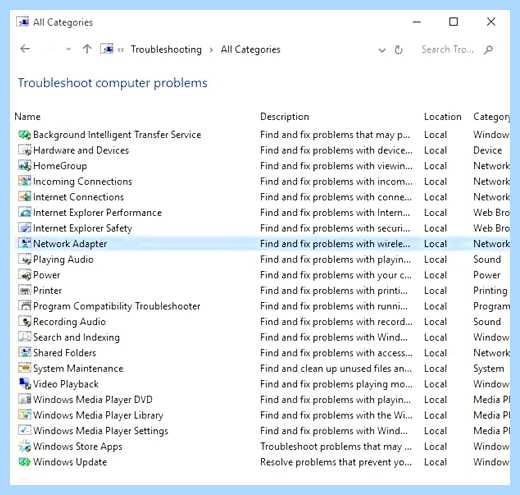The image size is (520, 495).
Task: Open the Internet Connections troubleshooter
Action: pyautogui.click(x=78, y=197)
